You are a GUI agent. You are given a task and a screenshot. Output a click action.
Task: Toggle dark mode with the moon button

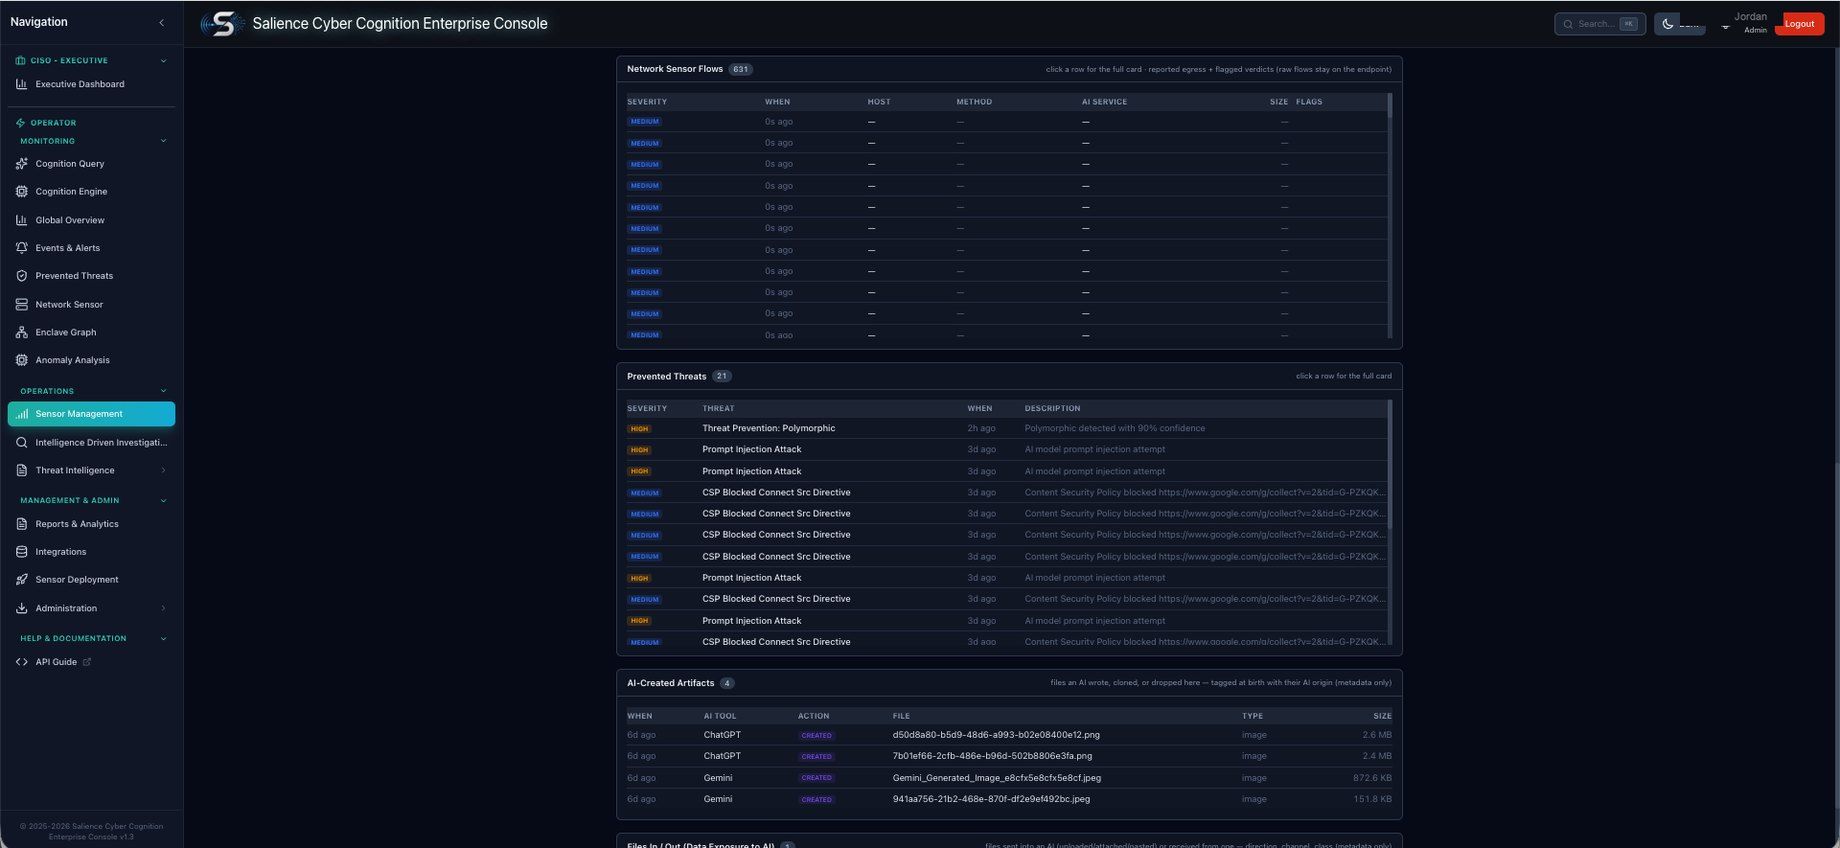point(1680,24)
